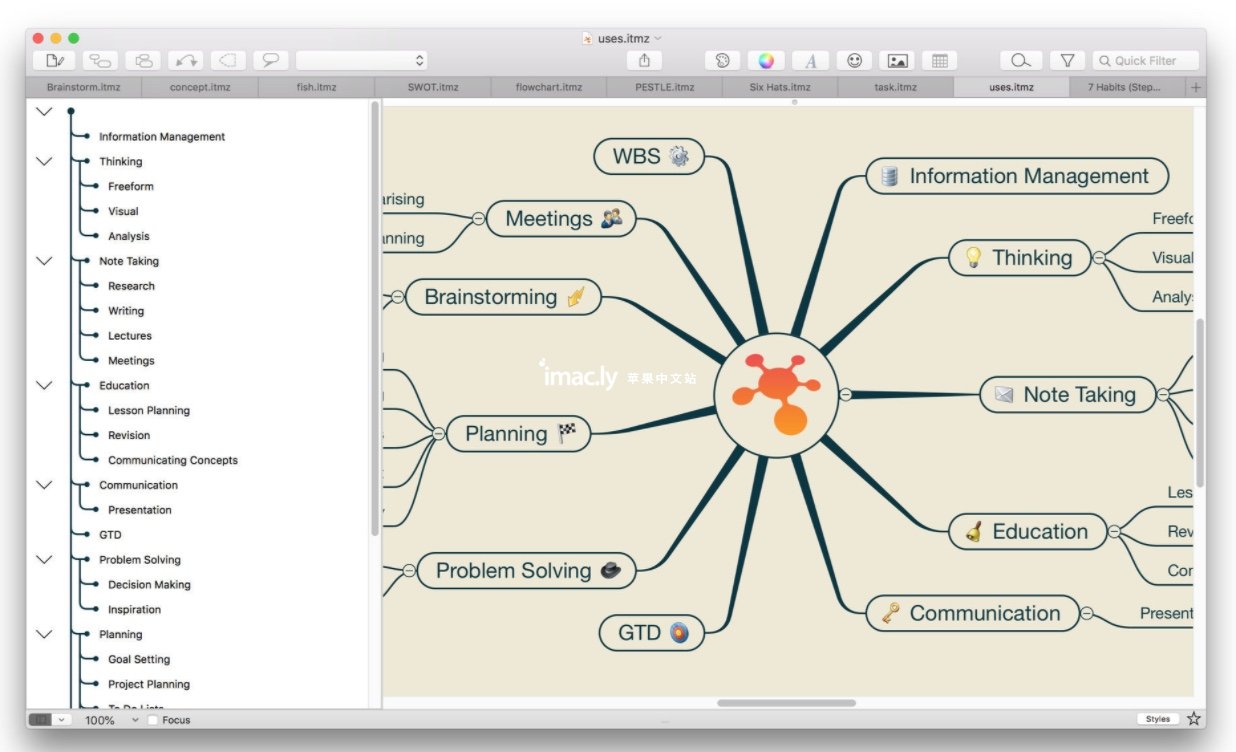Open the font style panel
The image size is (1236, 752).
[810, 61]
